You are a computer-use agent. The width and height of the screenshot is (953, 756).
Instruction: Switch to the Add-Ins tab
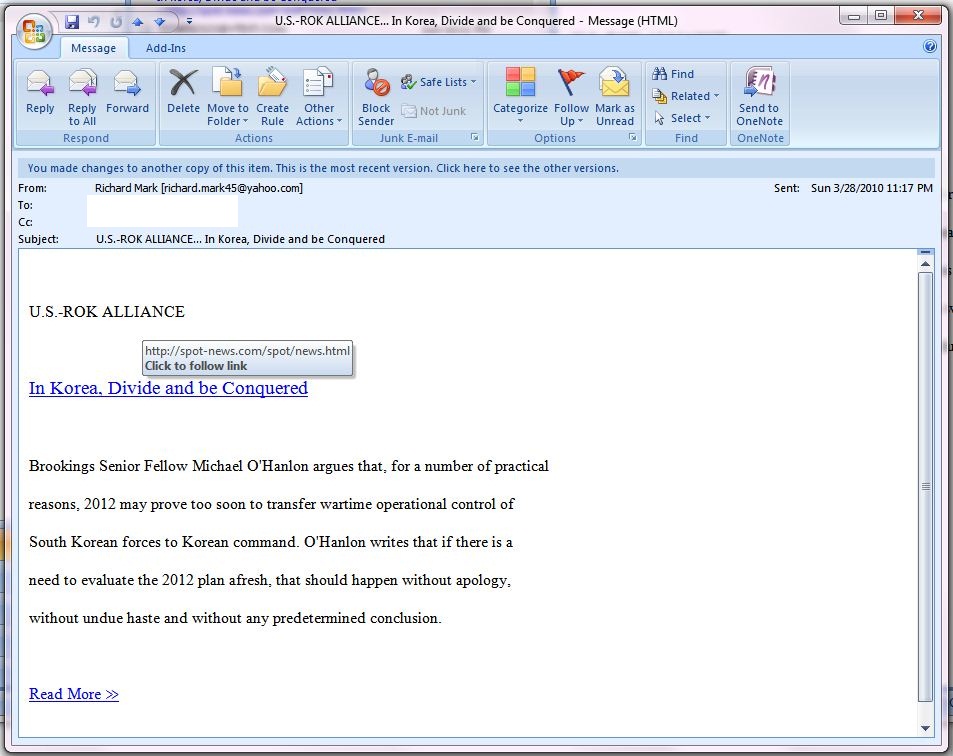pyautogui.click(x=165, y=48)
